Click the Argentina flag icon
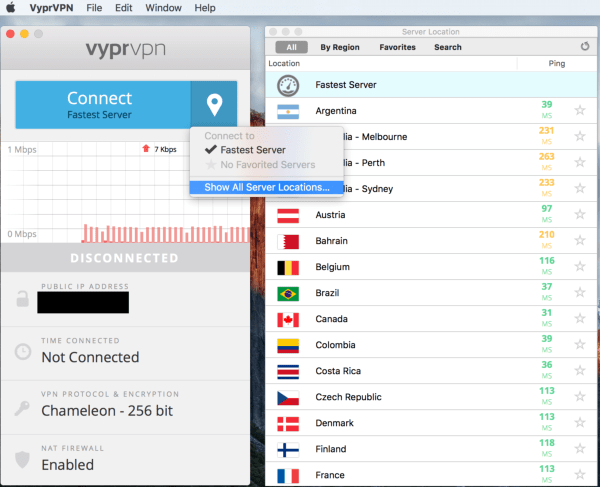 tap(288, 111)
